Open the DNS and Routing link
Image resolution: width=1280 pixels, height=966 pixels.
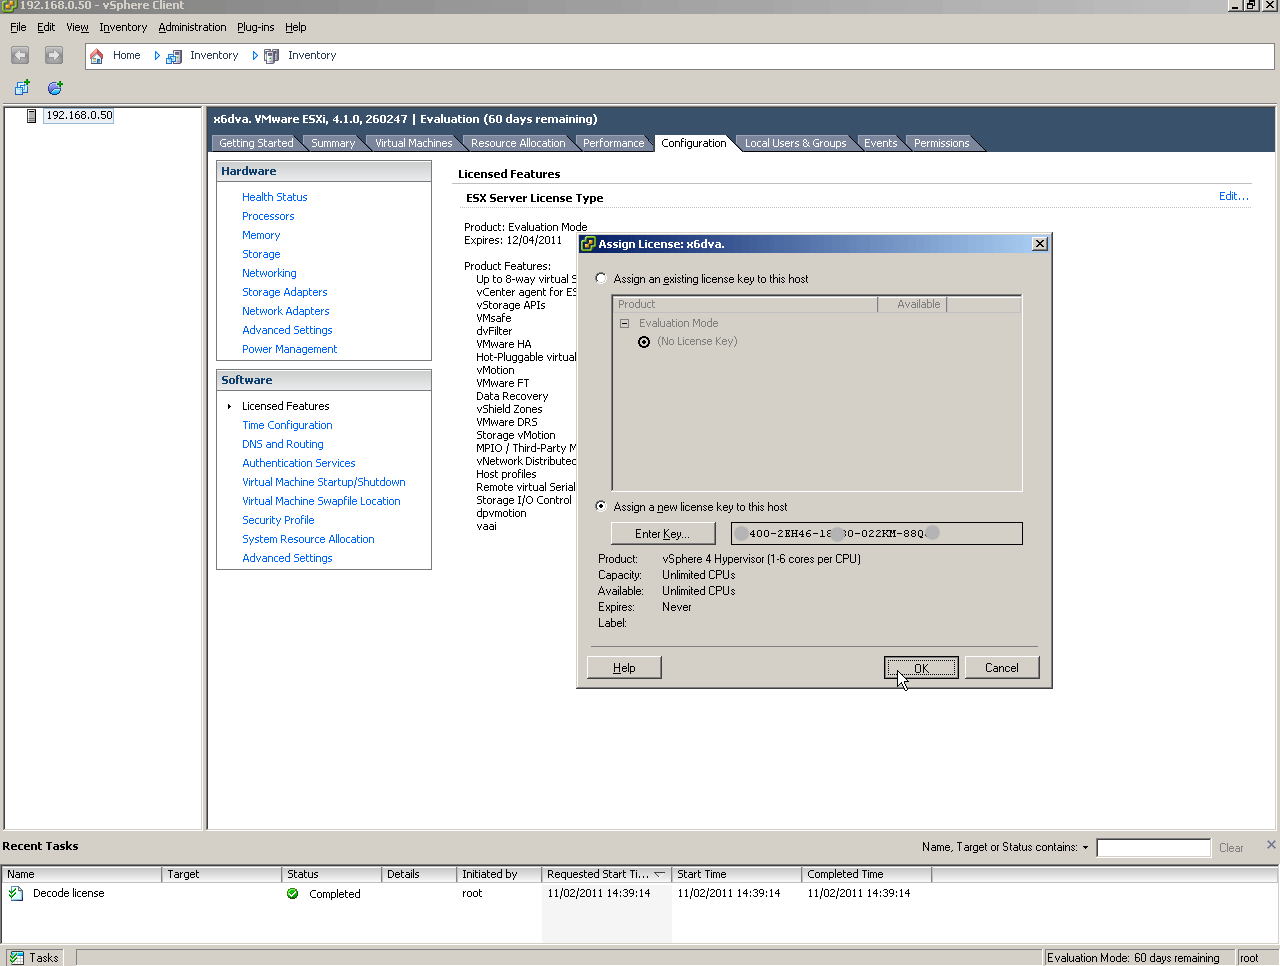[282, 444]
